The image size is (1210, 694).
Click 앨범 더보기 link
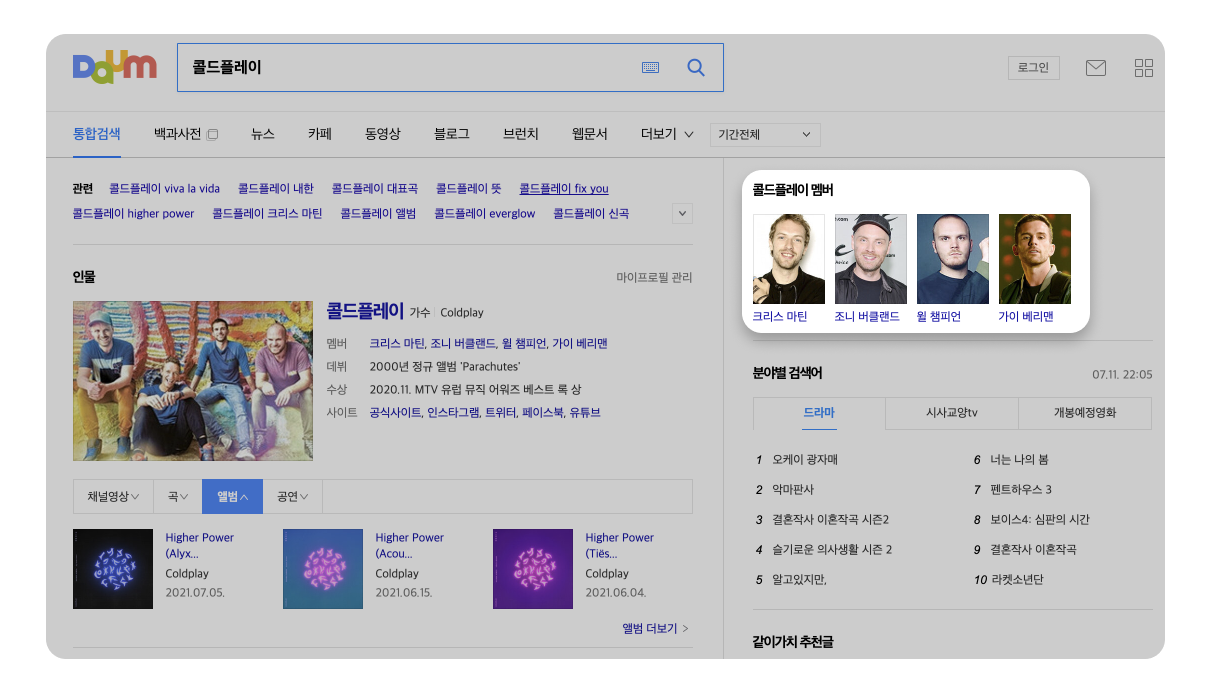pos(655,629)
